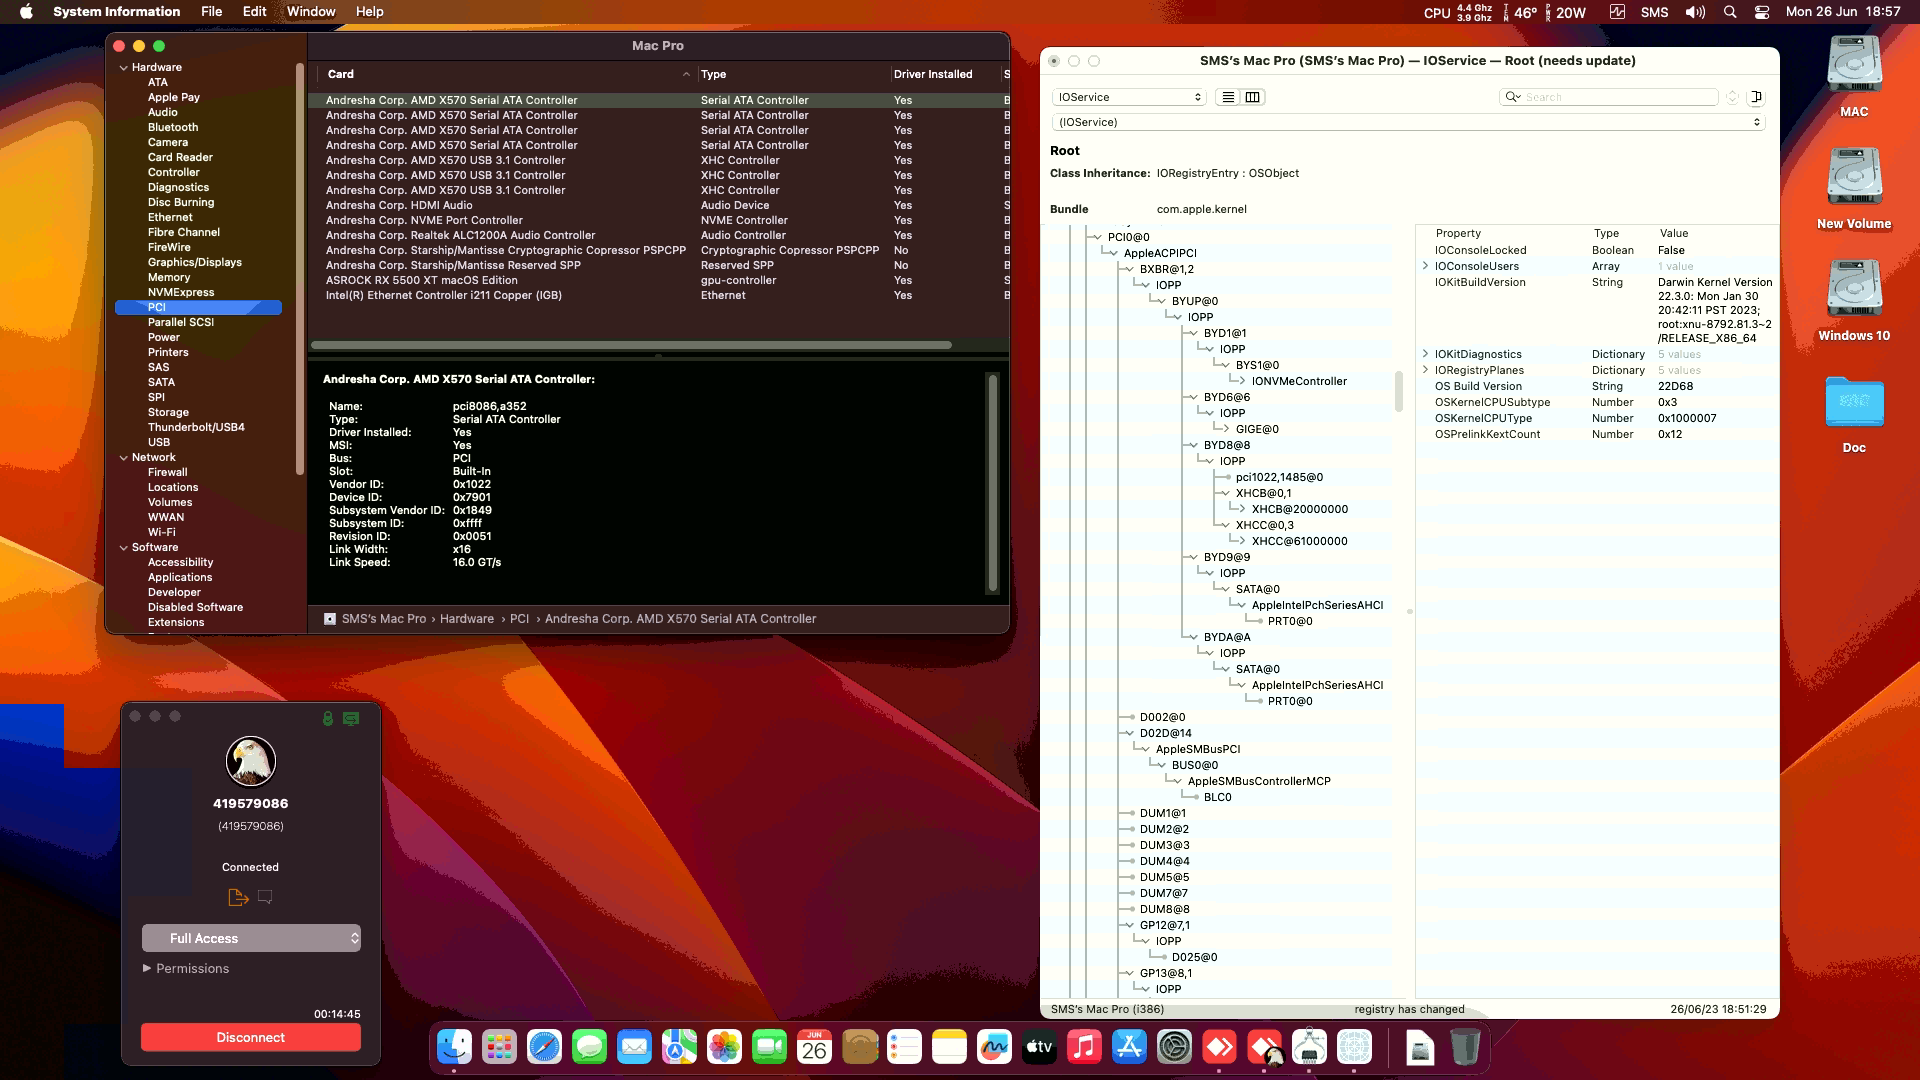The height and width of the screenshot is (1080, 1920).
Task: Collapse the Software section in sidebar
Action: click(124, 548)
